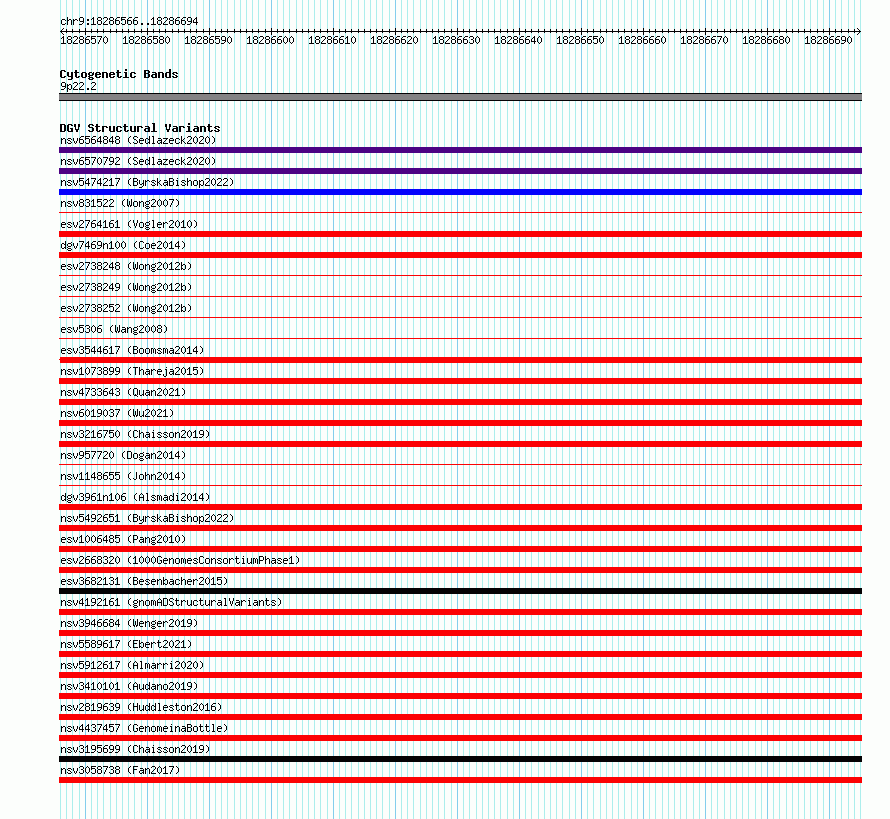Open variant esv2764161 (Vogler2010)
The height and width of the screenshot is (819, 890).
(129, 224)
